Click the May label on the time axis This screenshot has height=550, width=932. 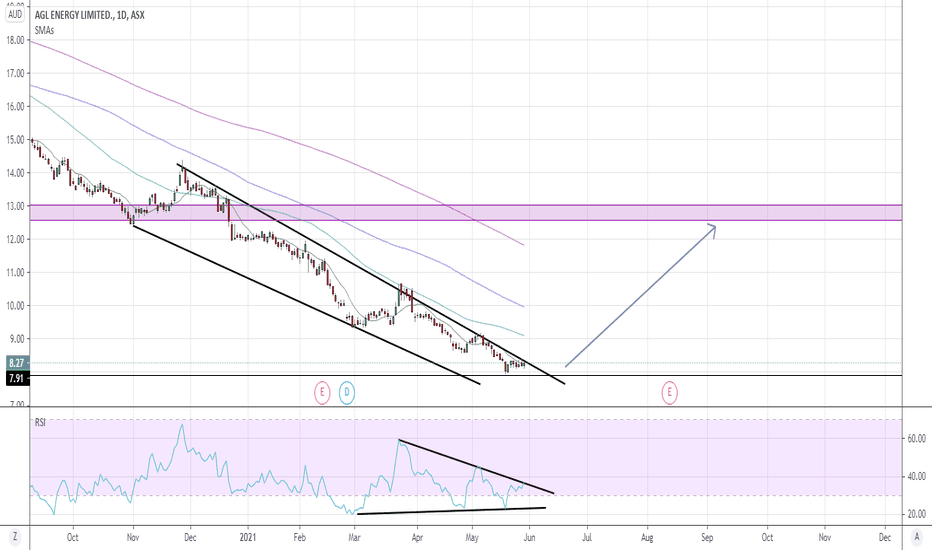472,538
